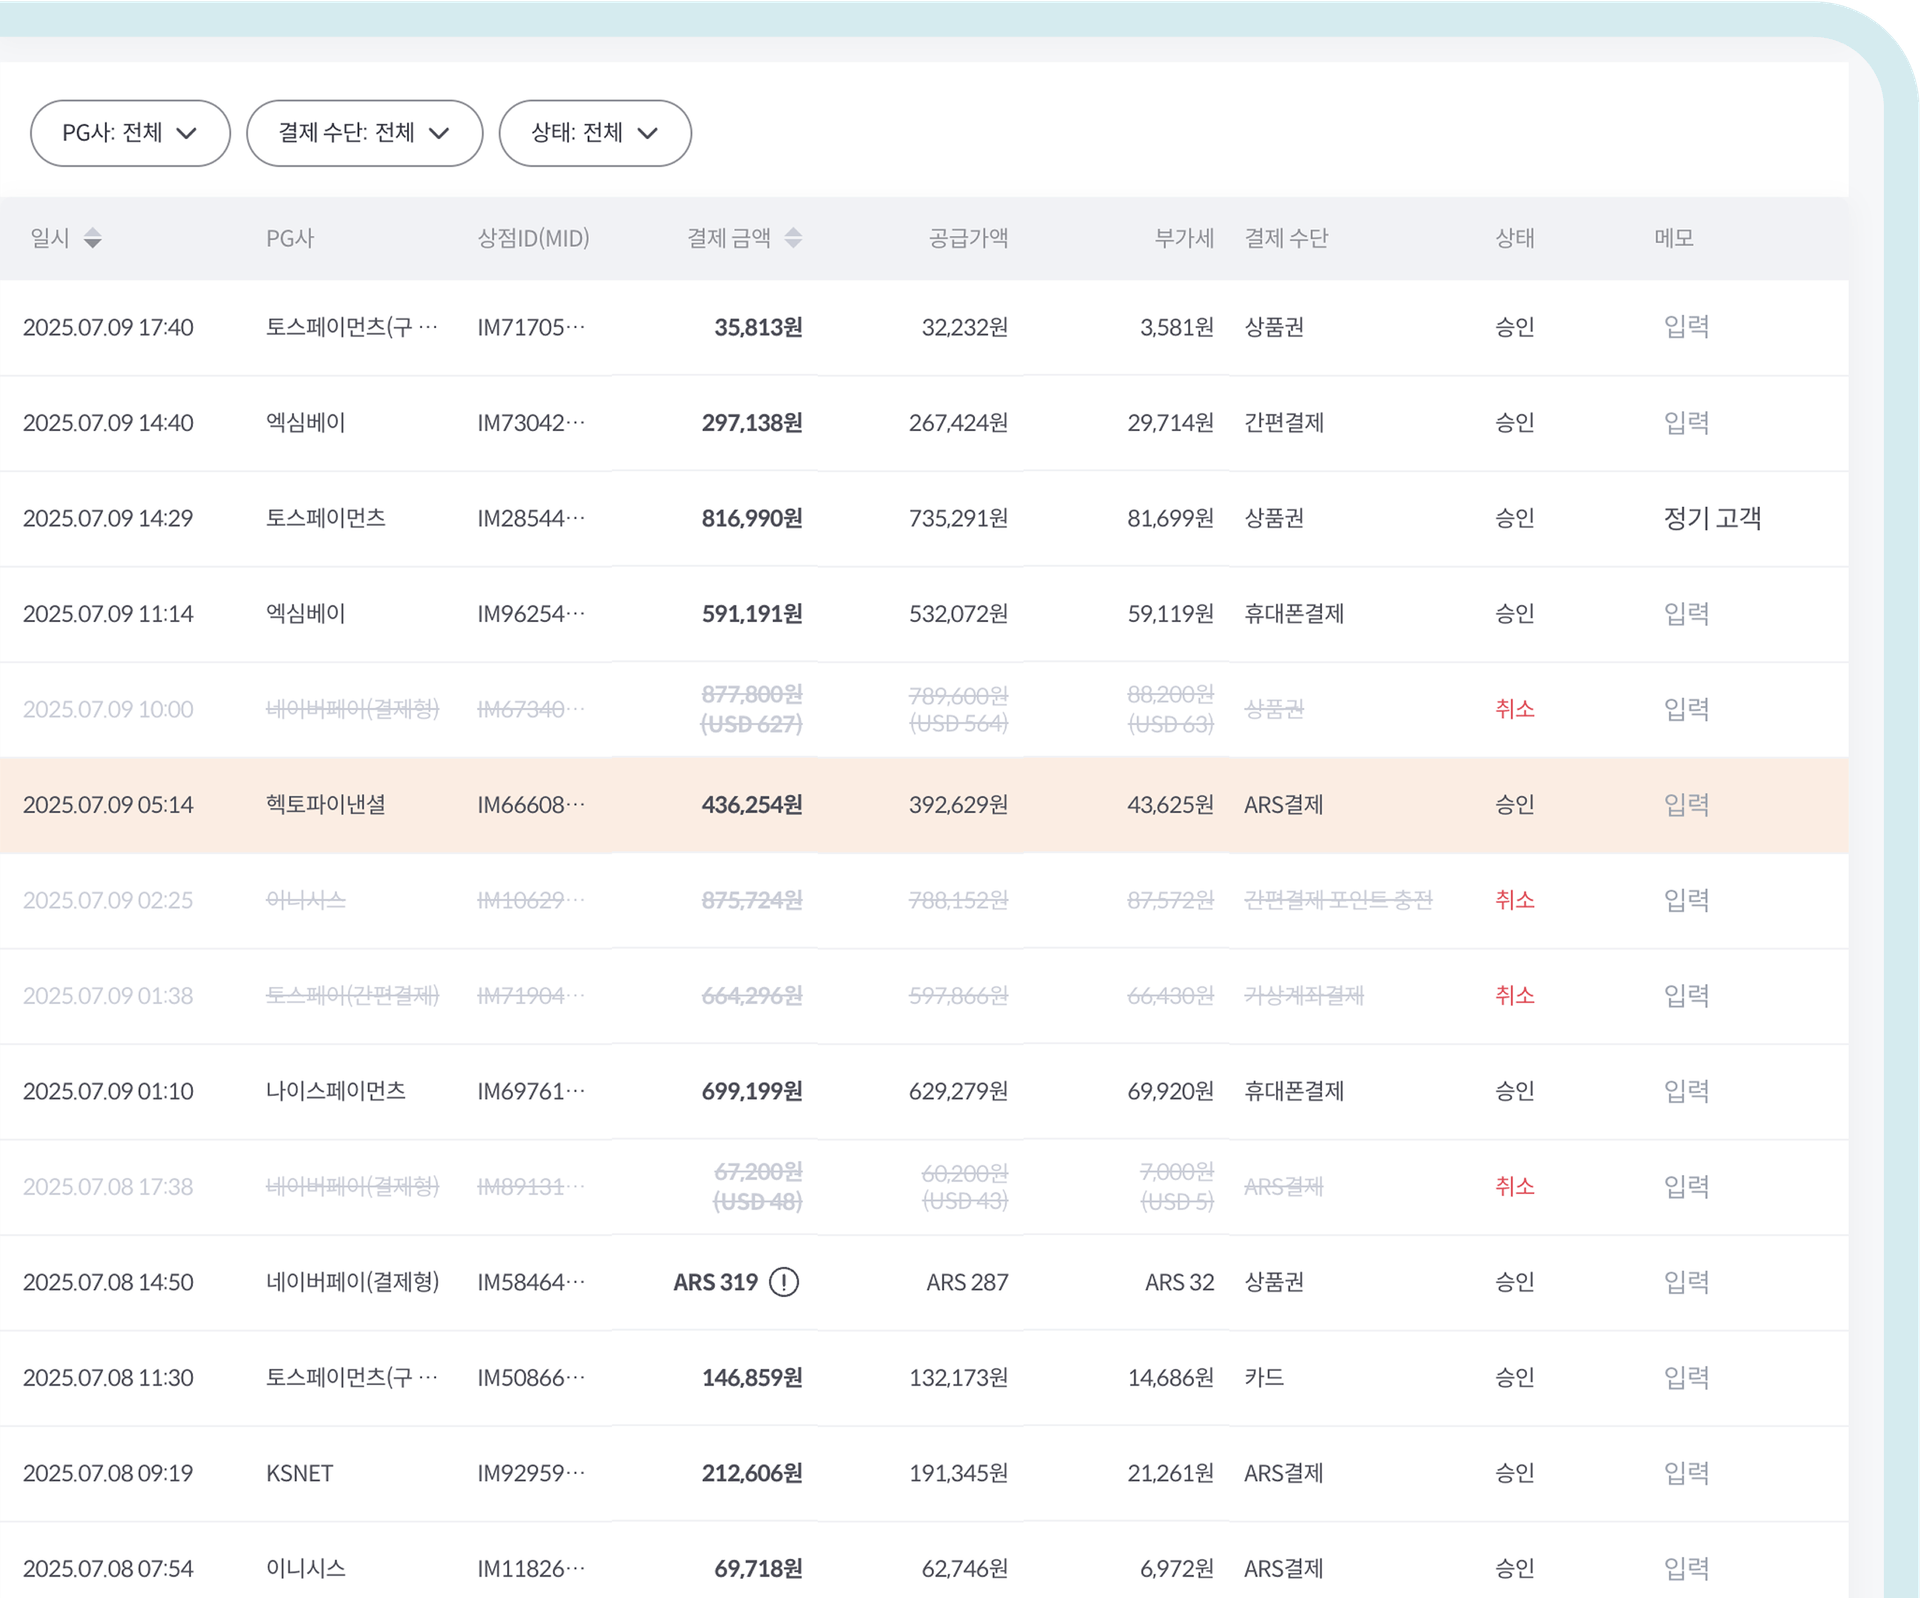The image size is (1920, 1598).
Task: Select the 2025.07.09 17:40 date cell
Action: (x=108, y=327)
